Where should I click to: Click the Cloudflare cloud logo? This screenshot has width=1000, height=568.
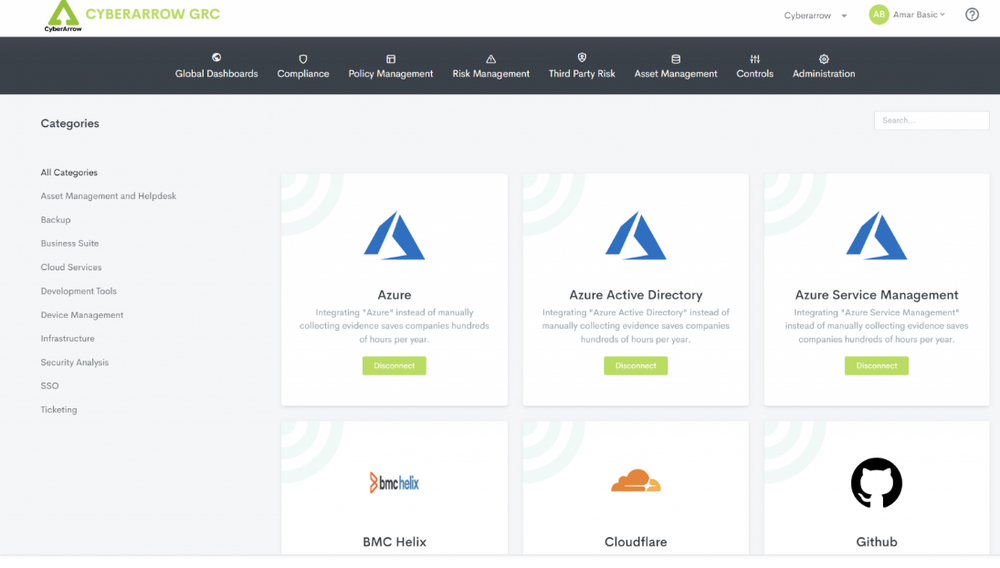pyautogui.click(x=635, y=481)
